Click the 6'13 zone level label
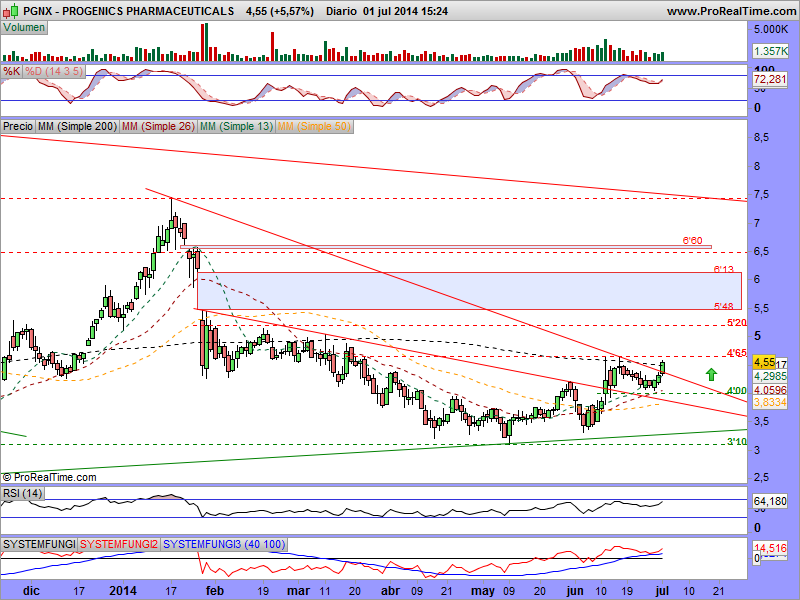This screenshot has width=800, height=600. (x=723, y=269)
